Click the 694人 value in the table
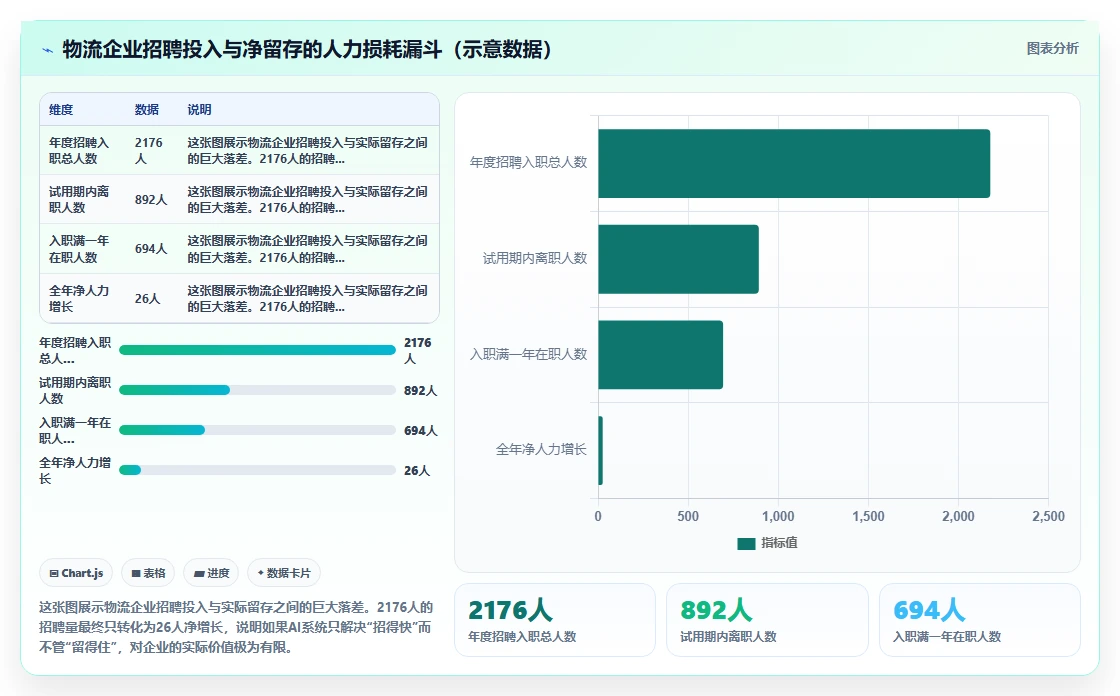Screen dimensions: 1120x696 coord(151,249)
